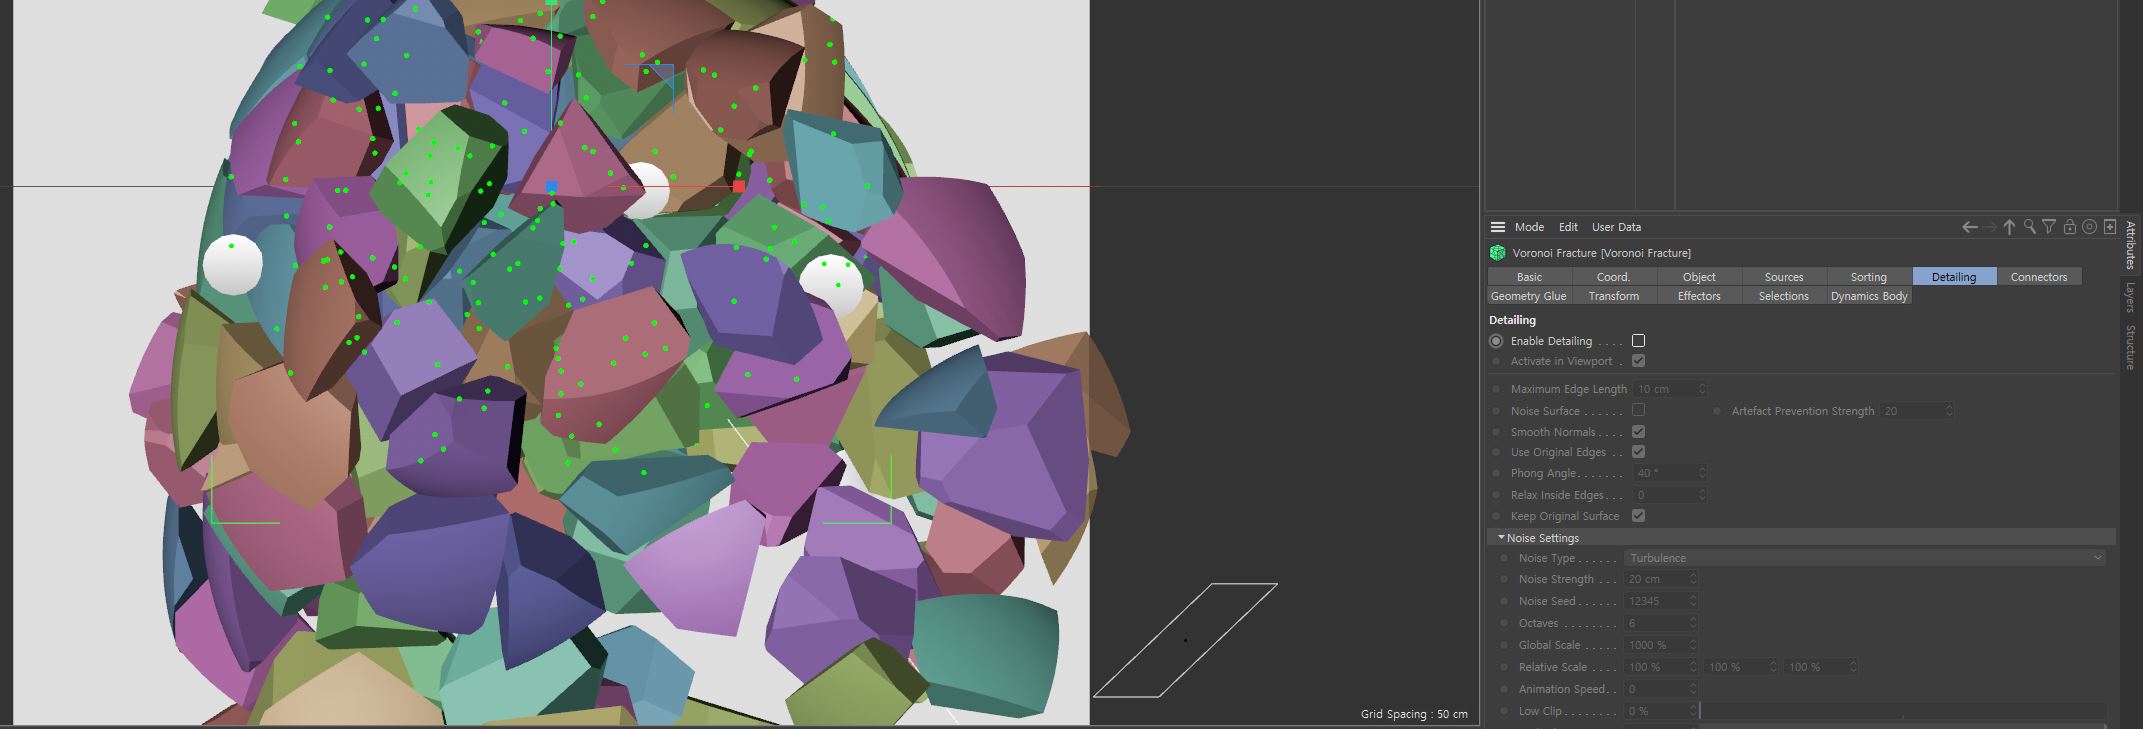Enable the Detailing checkbox
The width and height of the screenshot is (2143, 729).
click(x=1638, y=341)
